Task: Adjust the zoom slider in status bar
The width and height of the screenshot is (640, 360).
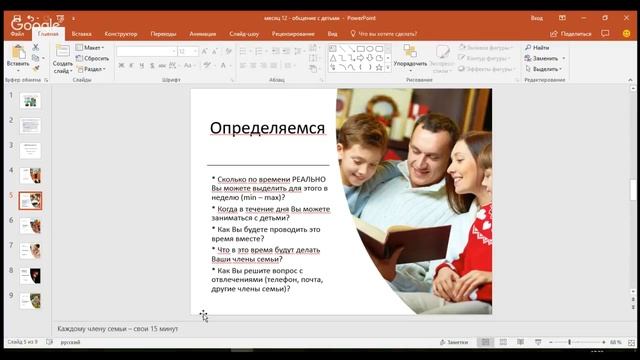Action: pyautogui.click(x=569, y=342)
